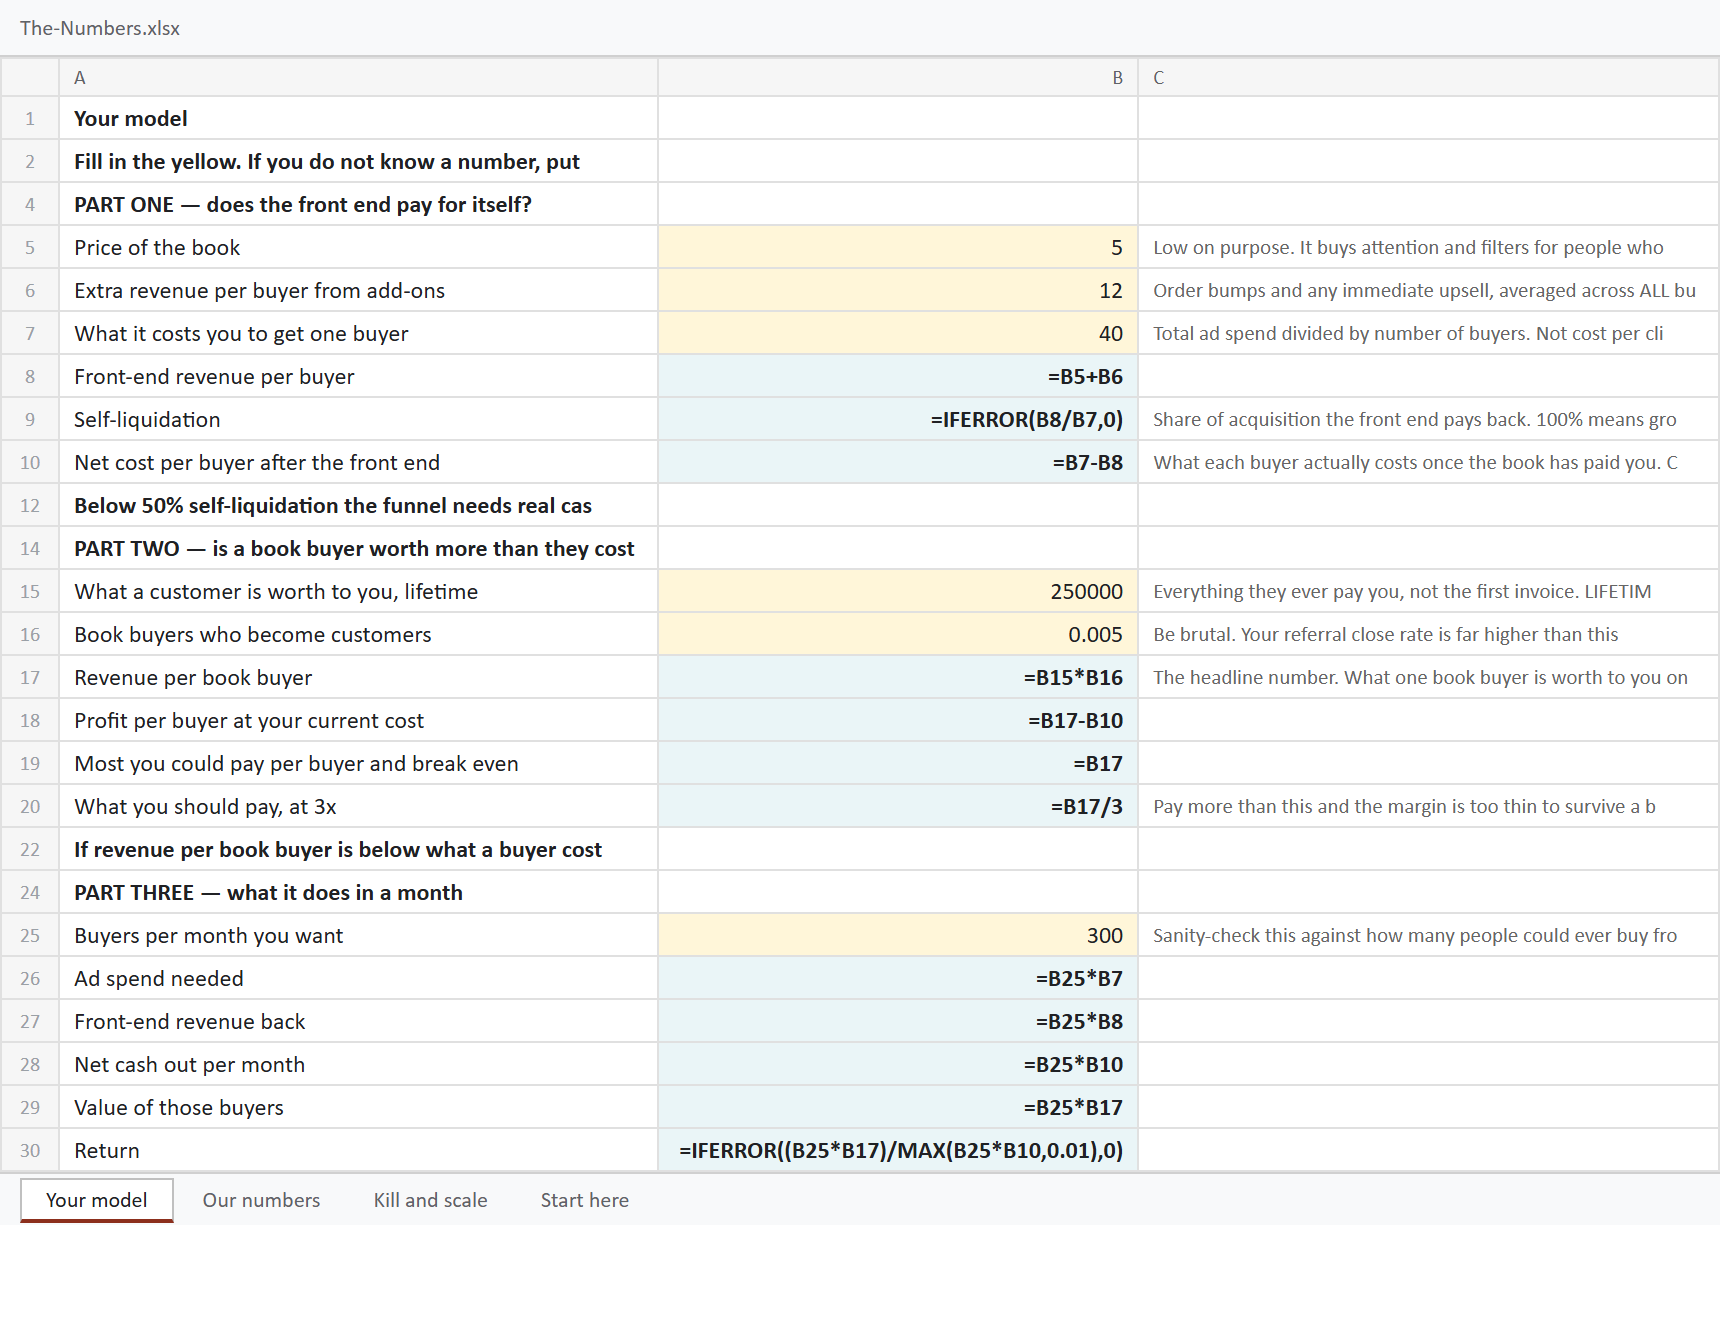Viewport: 1720px width, 1320px height.
Task: Click the 'Be brutal' note in column C
Action: (x=1428, y=634)
